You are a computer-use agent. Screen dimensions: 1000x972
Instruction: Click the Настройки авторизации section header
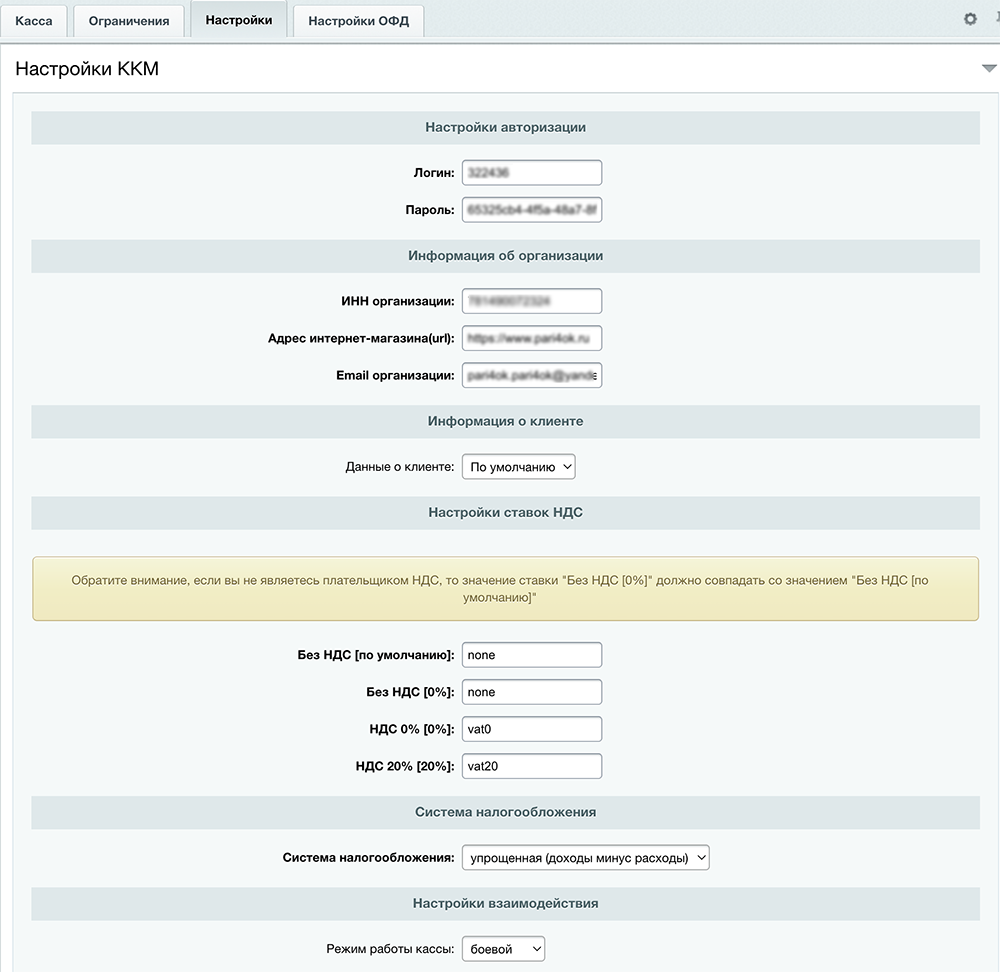pos(506,128)
